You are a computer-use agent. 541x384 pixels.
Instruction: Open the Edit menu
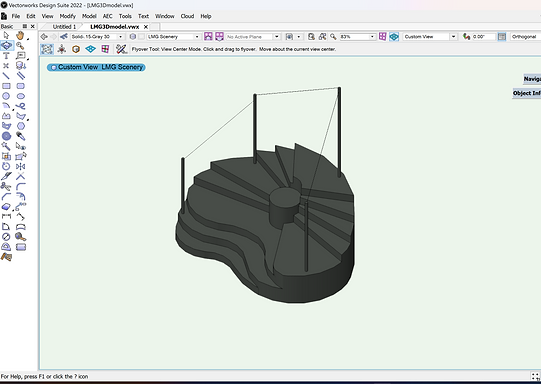click(31, 16)
